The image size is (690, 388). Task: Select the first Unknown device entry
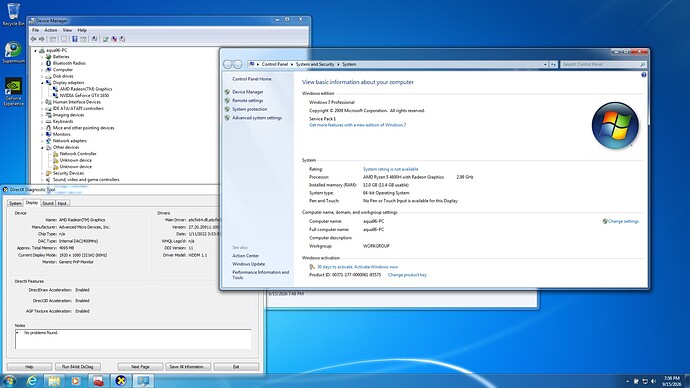76,160
